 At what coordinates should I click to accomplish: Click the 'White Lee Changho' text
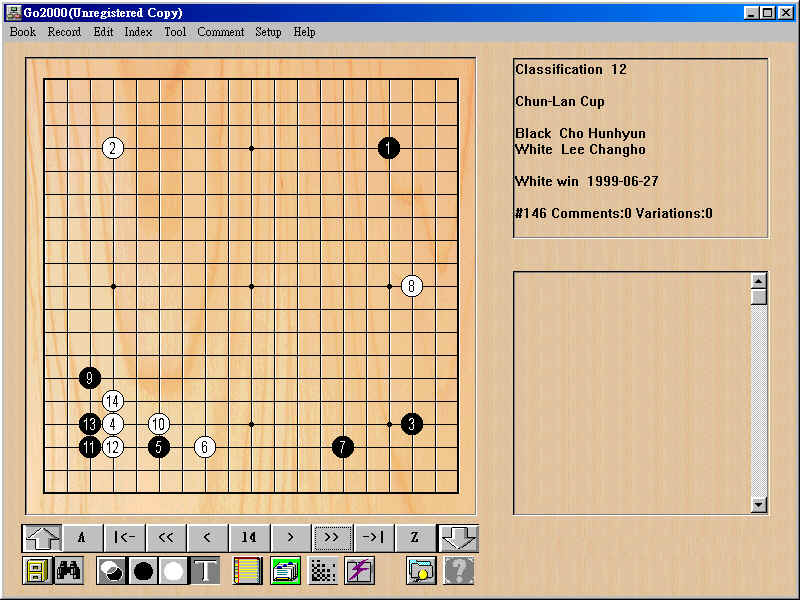[580, 149]
